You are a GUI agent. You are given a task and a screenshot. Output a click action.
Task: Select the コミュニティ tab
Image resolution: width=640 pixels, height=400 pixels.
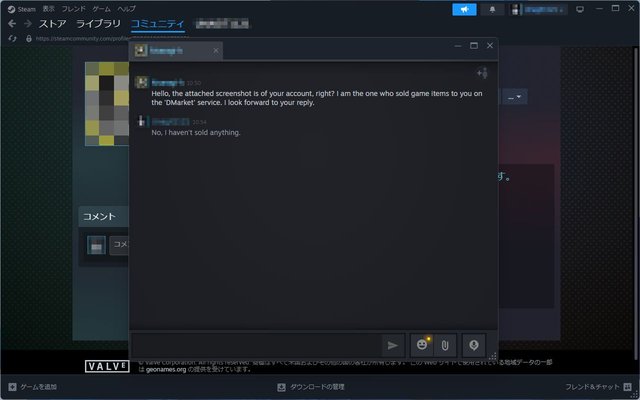click(x=158, y=24)
